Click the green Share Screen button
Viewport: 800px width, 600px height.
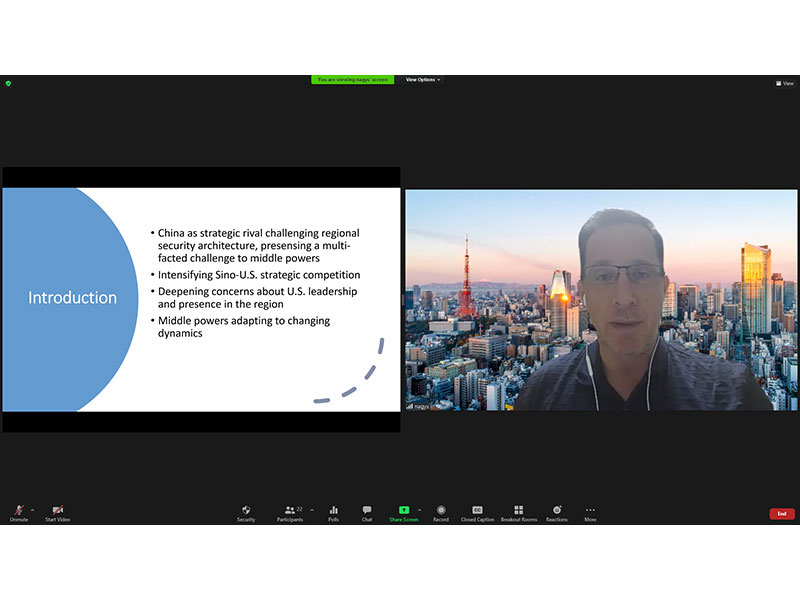tap(404, 512)
